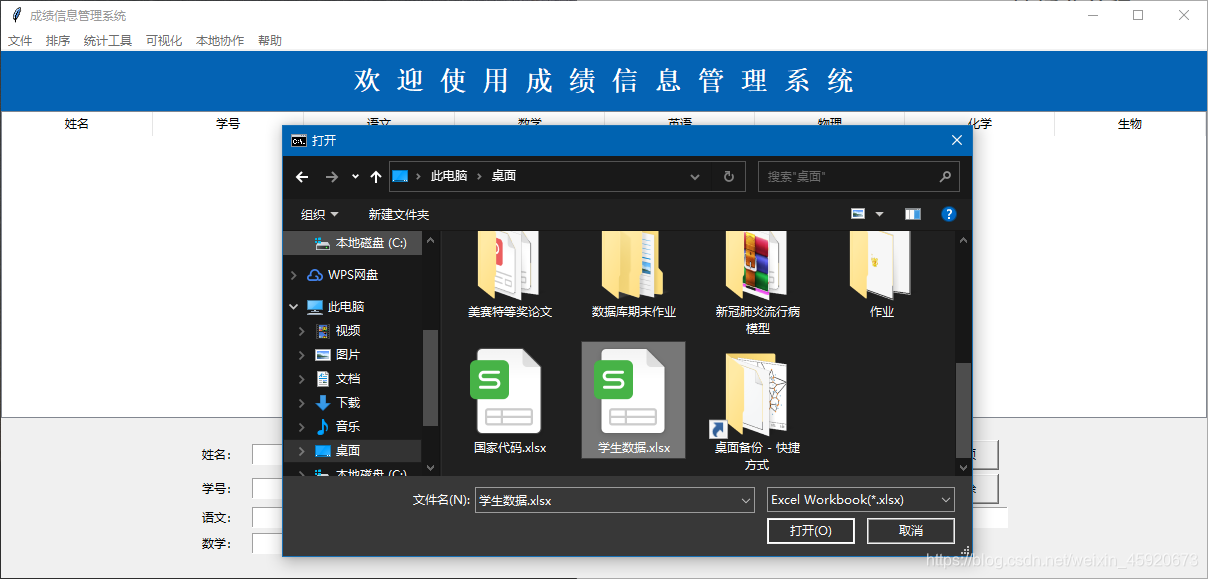Navigate up one folder level
1208x579 pixels.
coord(375,176)
